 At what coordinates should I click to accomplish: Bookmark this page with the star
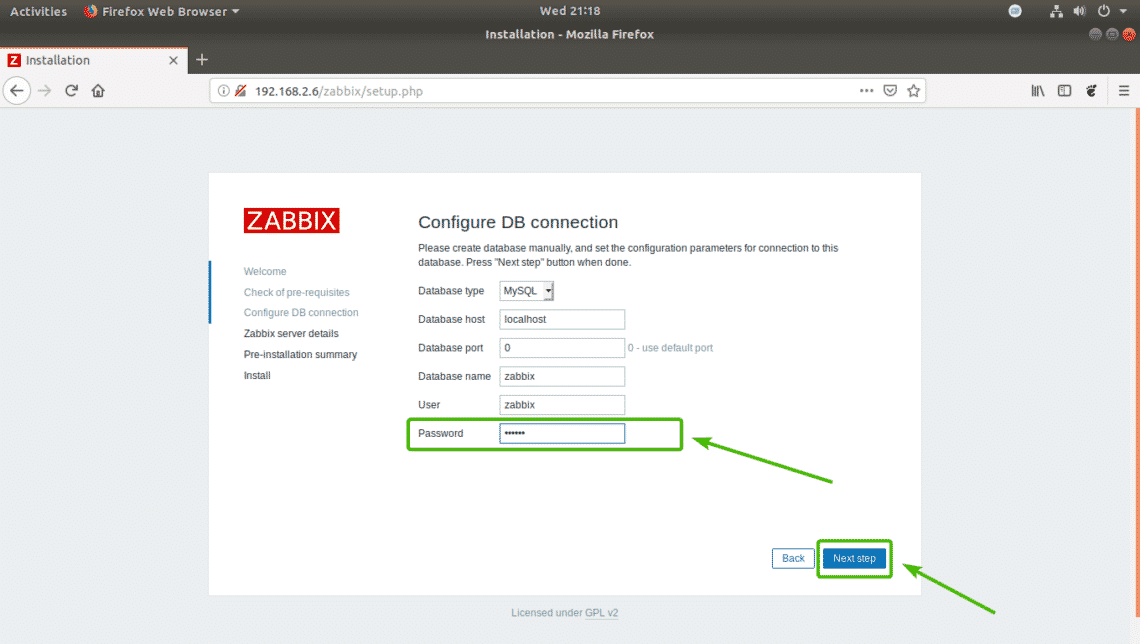click(914, 91)
